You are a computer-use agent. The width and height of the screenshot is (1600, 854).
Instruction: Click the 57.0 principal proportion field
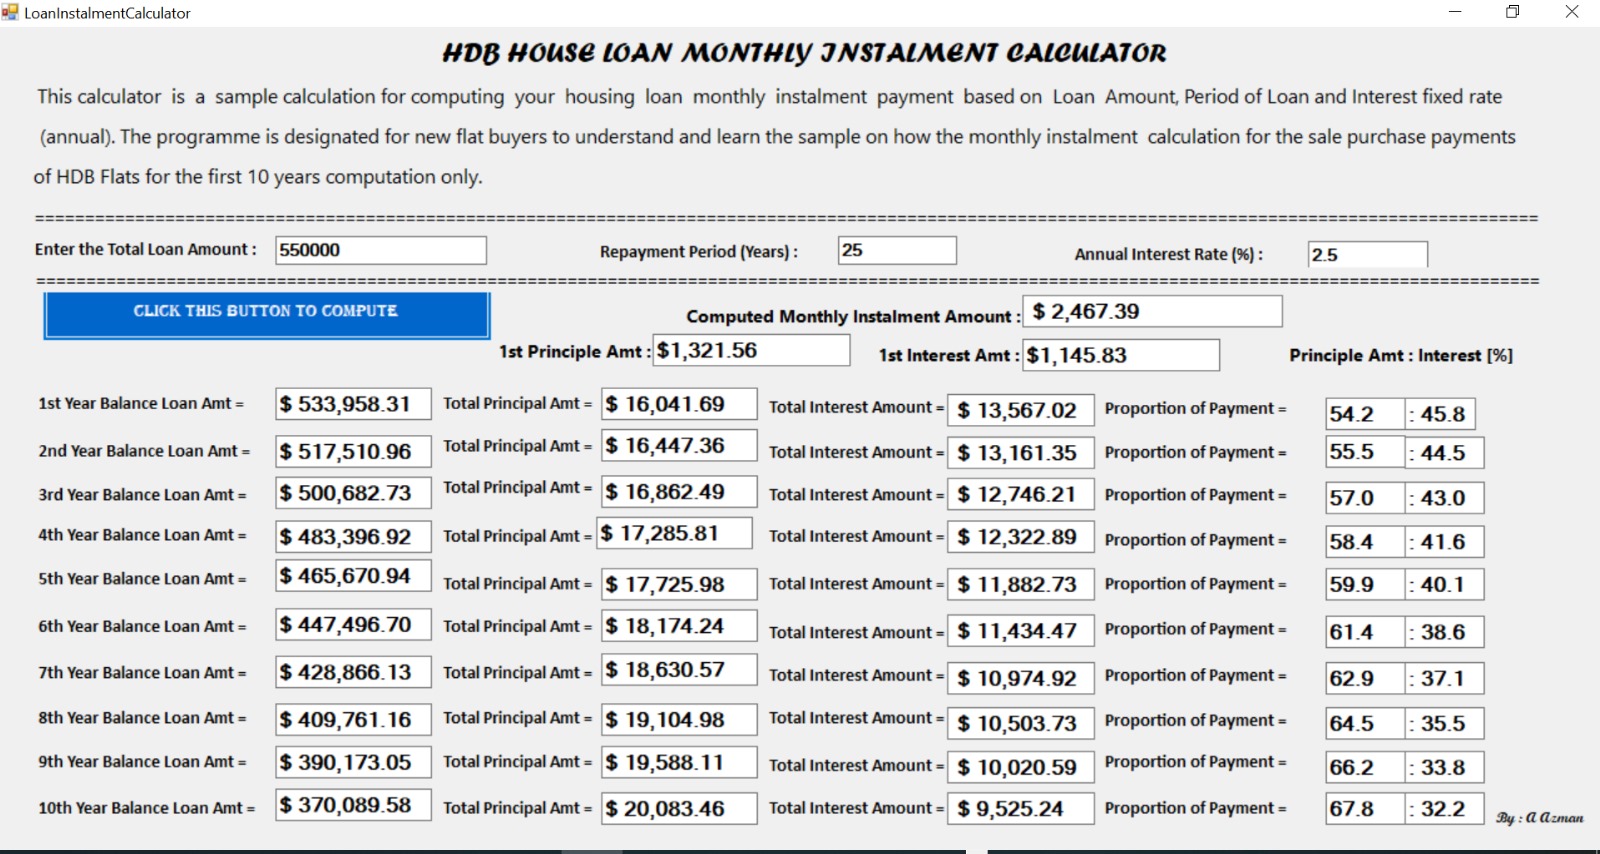coord(1365,498)
